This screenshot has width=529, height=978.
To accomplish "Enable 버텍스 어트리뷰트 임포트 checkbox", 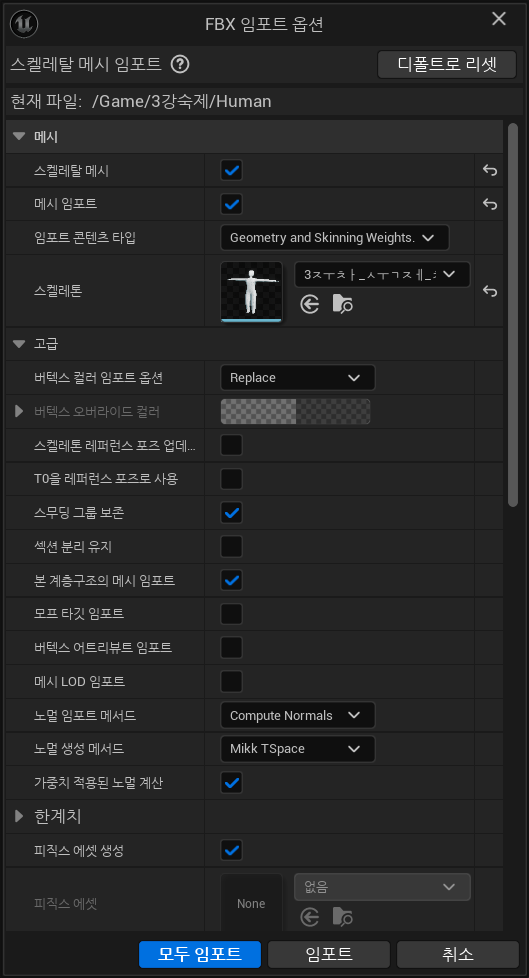I will (231, 647).
